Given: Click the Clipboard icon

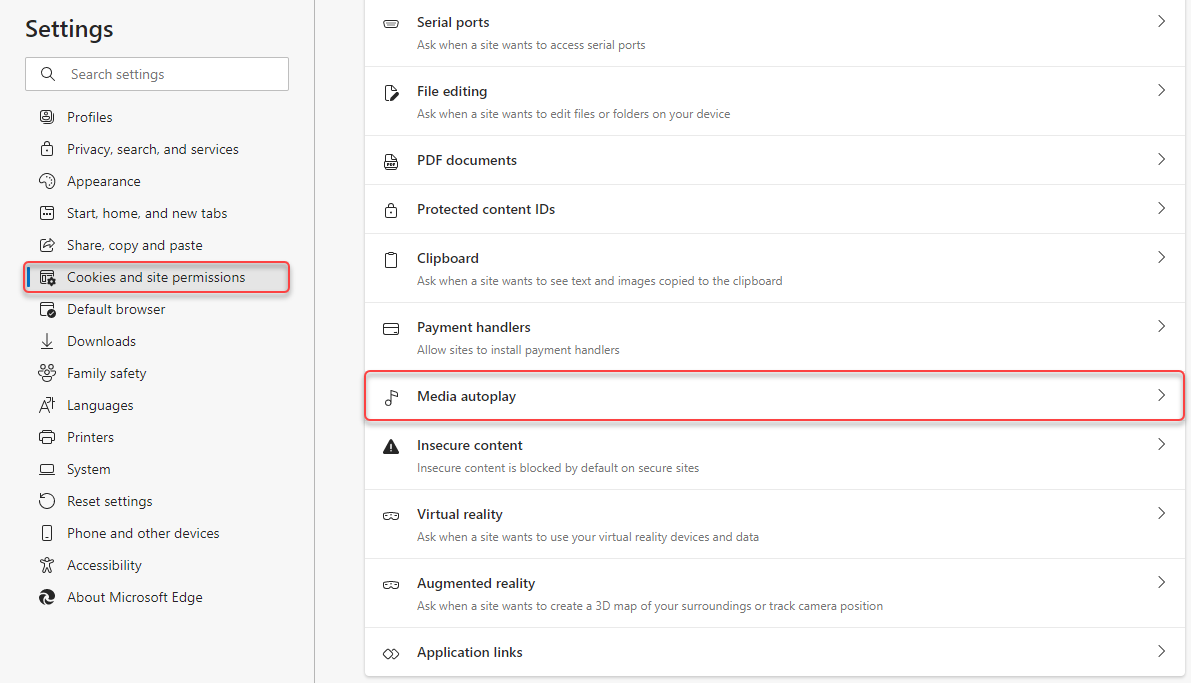Looking at the screenshot, I should [391, 258].
